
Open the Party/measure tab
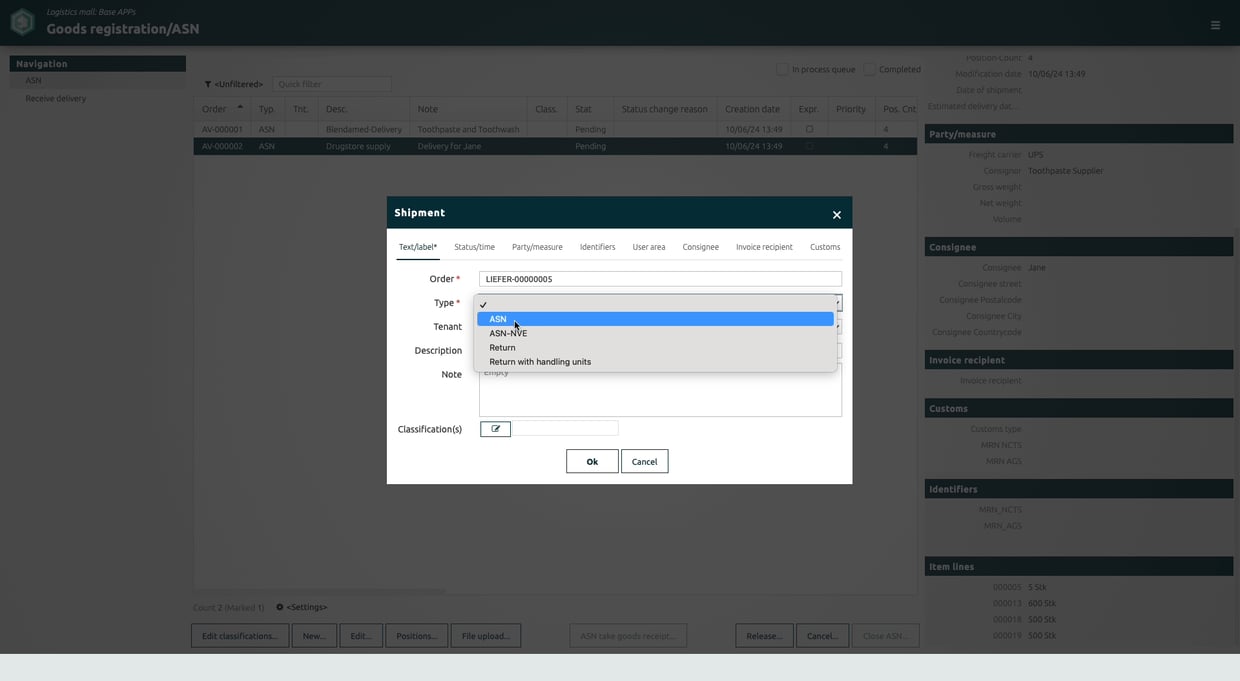coord(537,247)
